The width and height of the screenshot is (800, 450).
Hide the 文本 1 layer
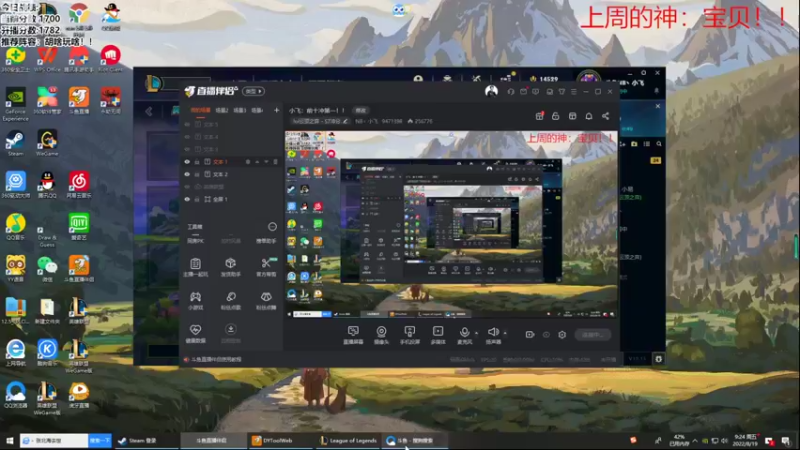click(x=187, y=162)
